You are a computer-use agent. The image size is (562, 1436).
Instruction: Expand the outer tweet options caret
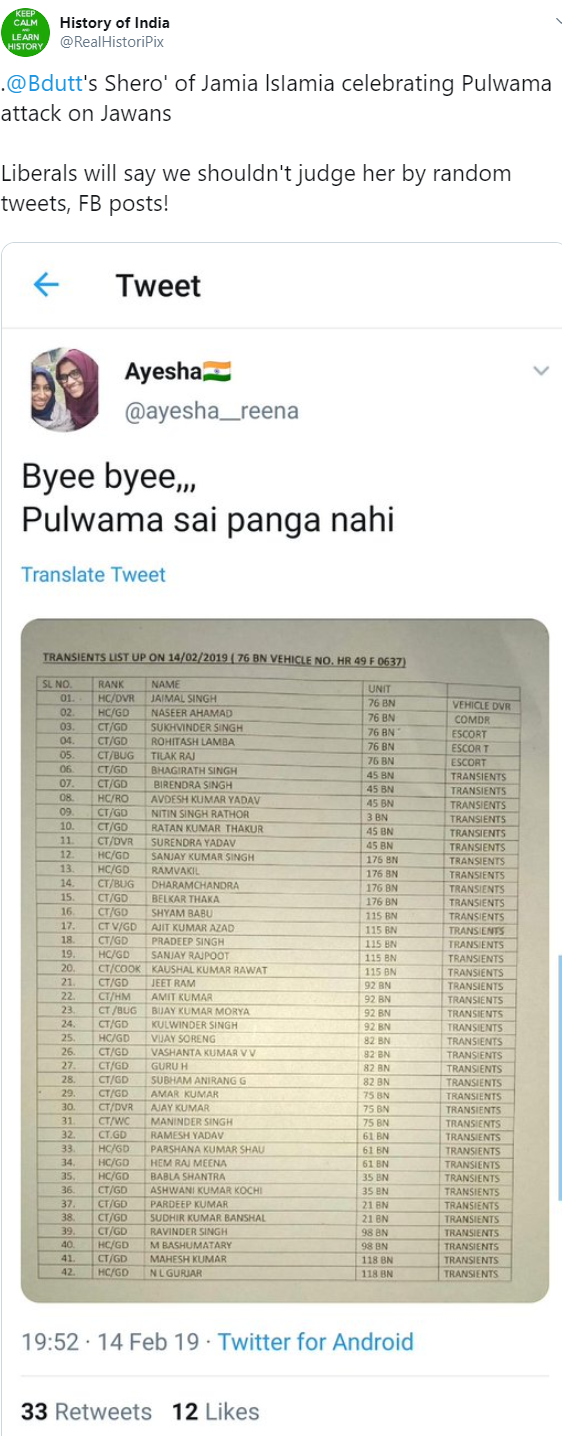coord(557,21)
